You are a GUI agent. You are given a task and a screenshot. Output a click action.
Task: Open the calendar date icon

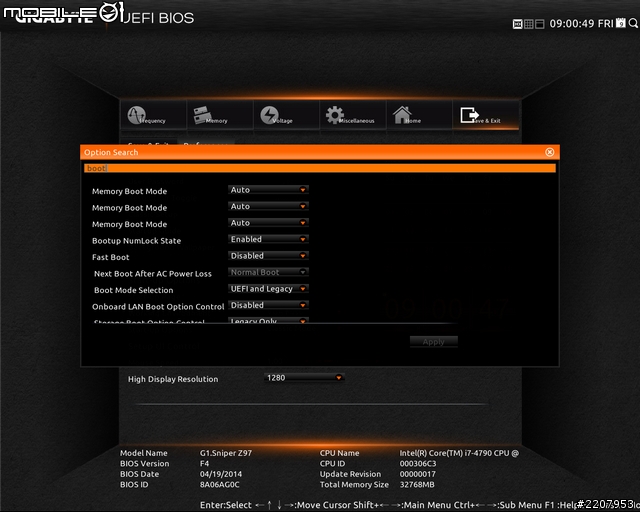(x=621, y=23)
